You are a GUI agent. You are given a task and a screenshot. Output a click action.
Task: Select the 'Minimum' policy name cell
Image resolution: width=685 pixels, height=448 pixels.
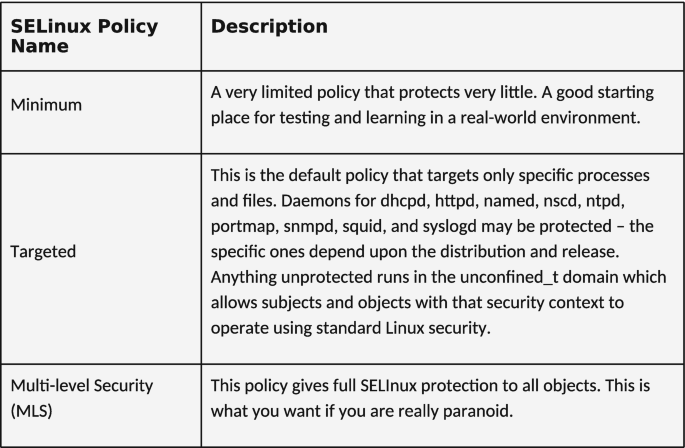point(46,105)
